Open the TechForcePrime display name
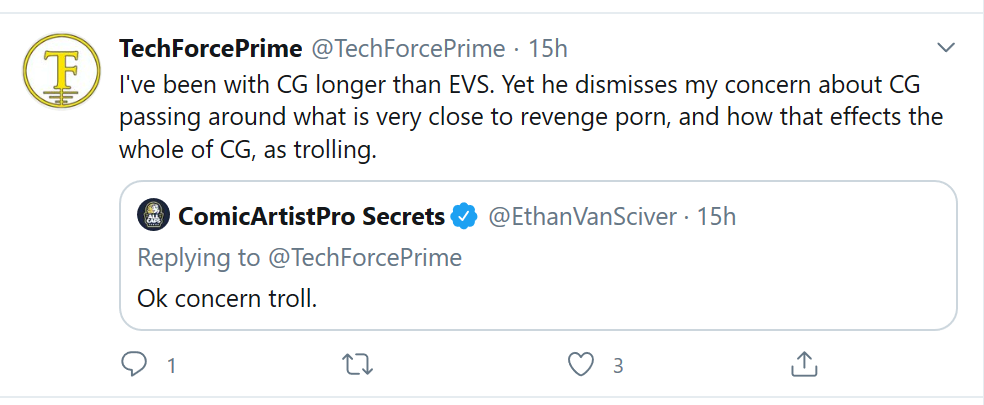 coord(211,48)
